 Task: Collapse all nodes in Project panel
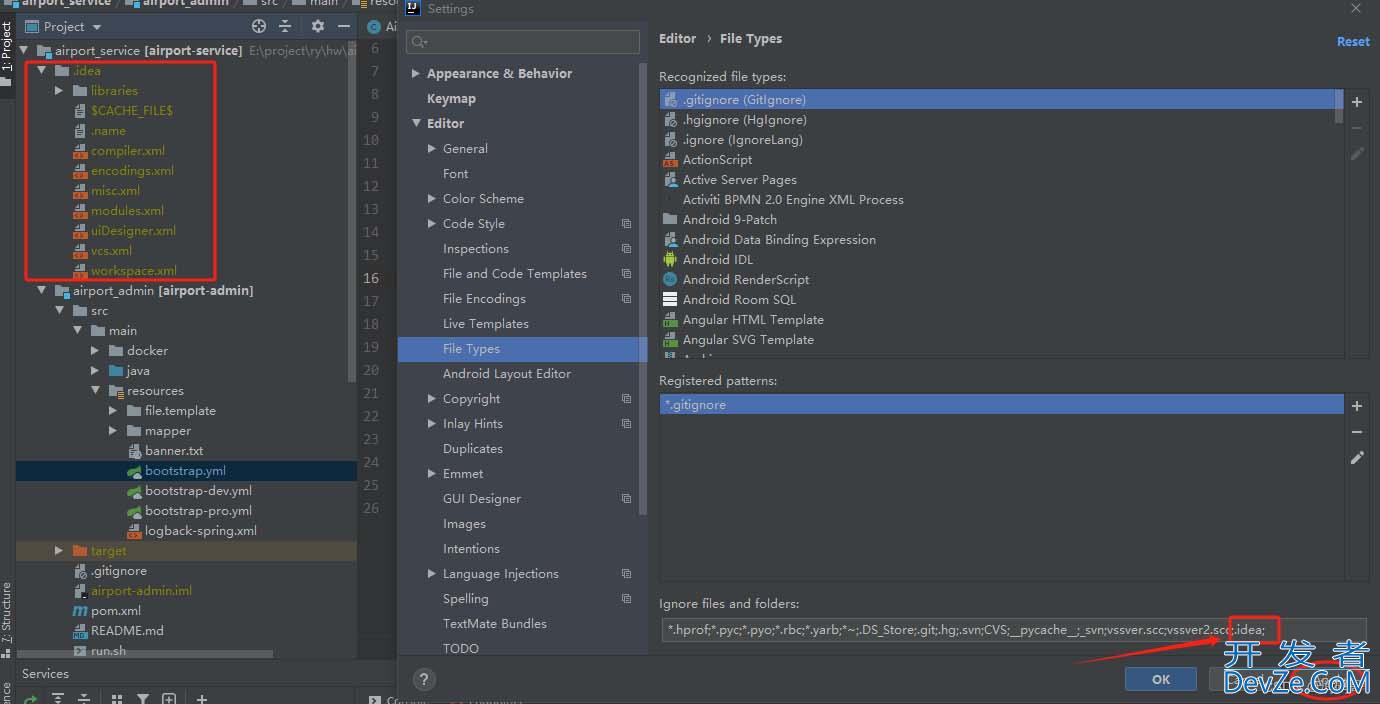(285, 26)
